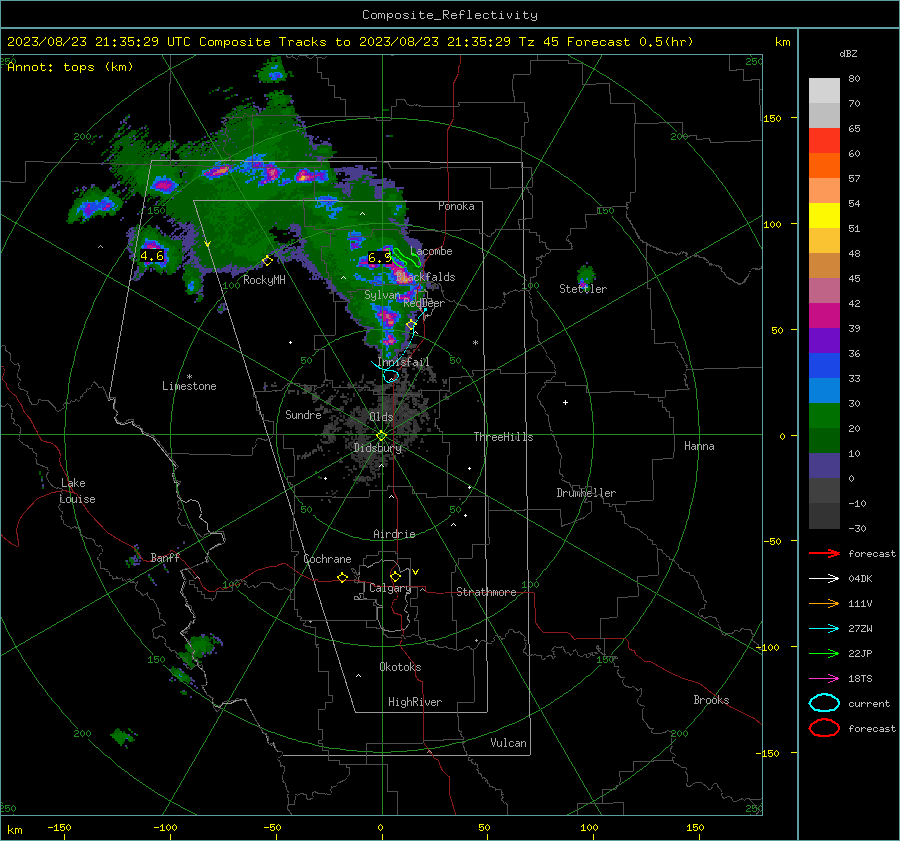
Task: Click the yellow diamond marker at Calgary
Action: tap(395, 576)
